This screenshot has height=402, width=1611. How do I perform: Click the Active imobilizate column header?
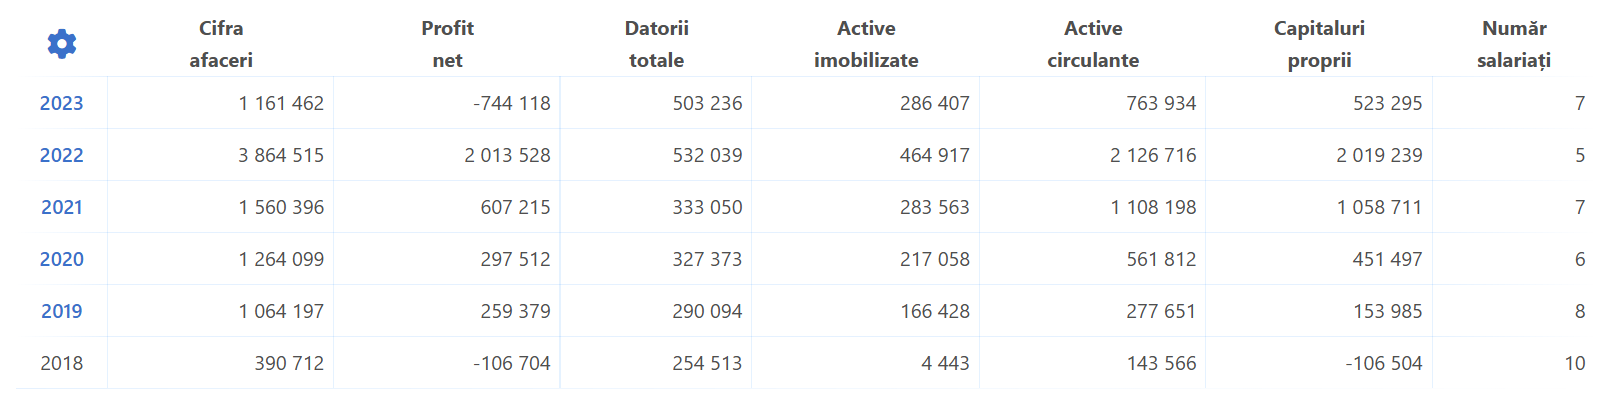point(866,44)
